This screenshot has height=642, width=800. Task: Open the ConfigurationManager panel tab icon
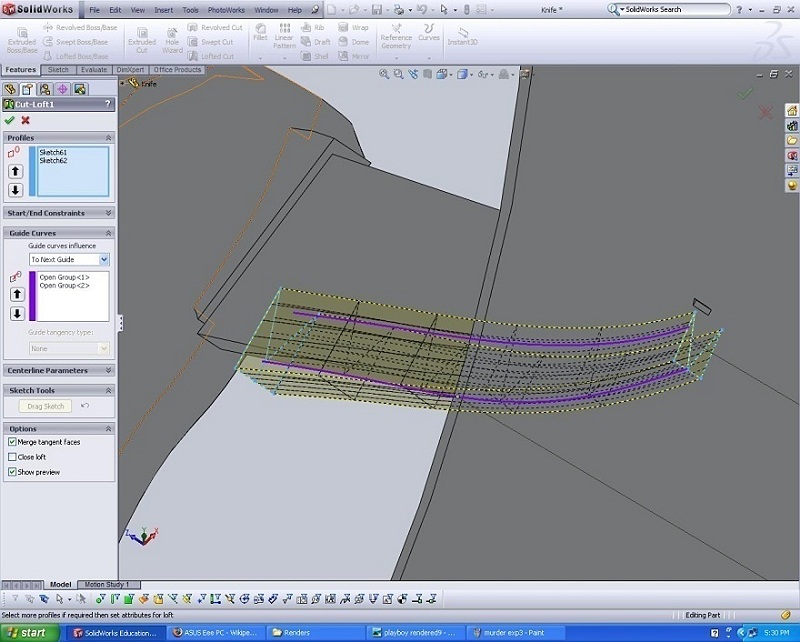pos(45,89)
